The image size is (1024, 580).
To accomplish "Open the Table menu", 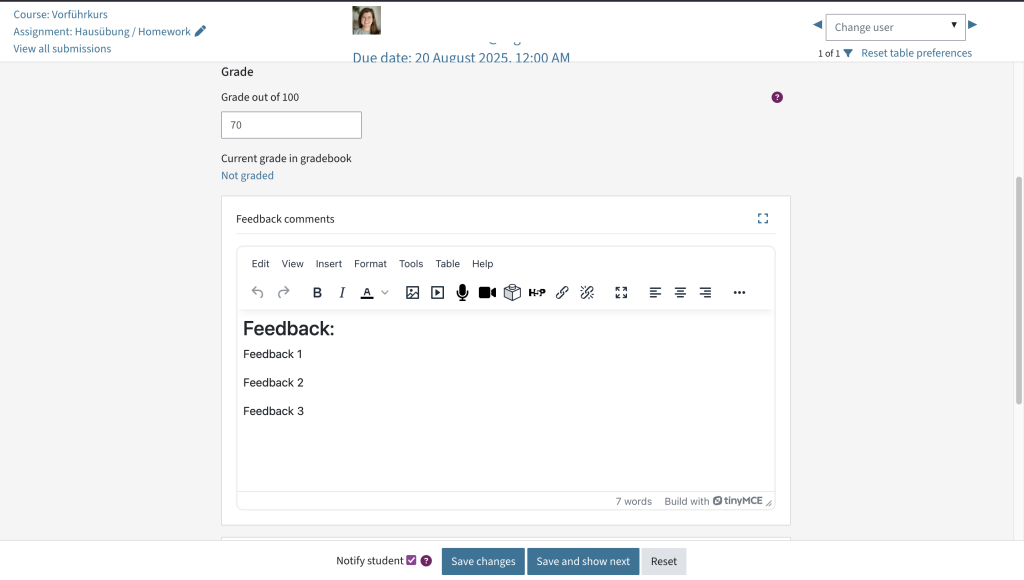I will pyautogui.click(x=447, y=264).
